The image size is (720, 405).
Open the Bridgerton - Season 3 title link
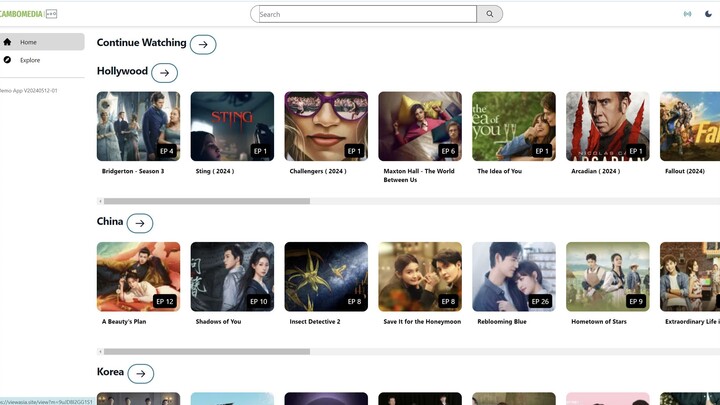point(133,171)
